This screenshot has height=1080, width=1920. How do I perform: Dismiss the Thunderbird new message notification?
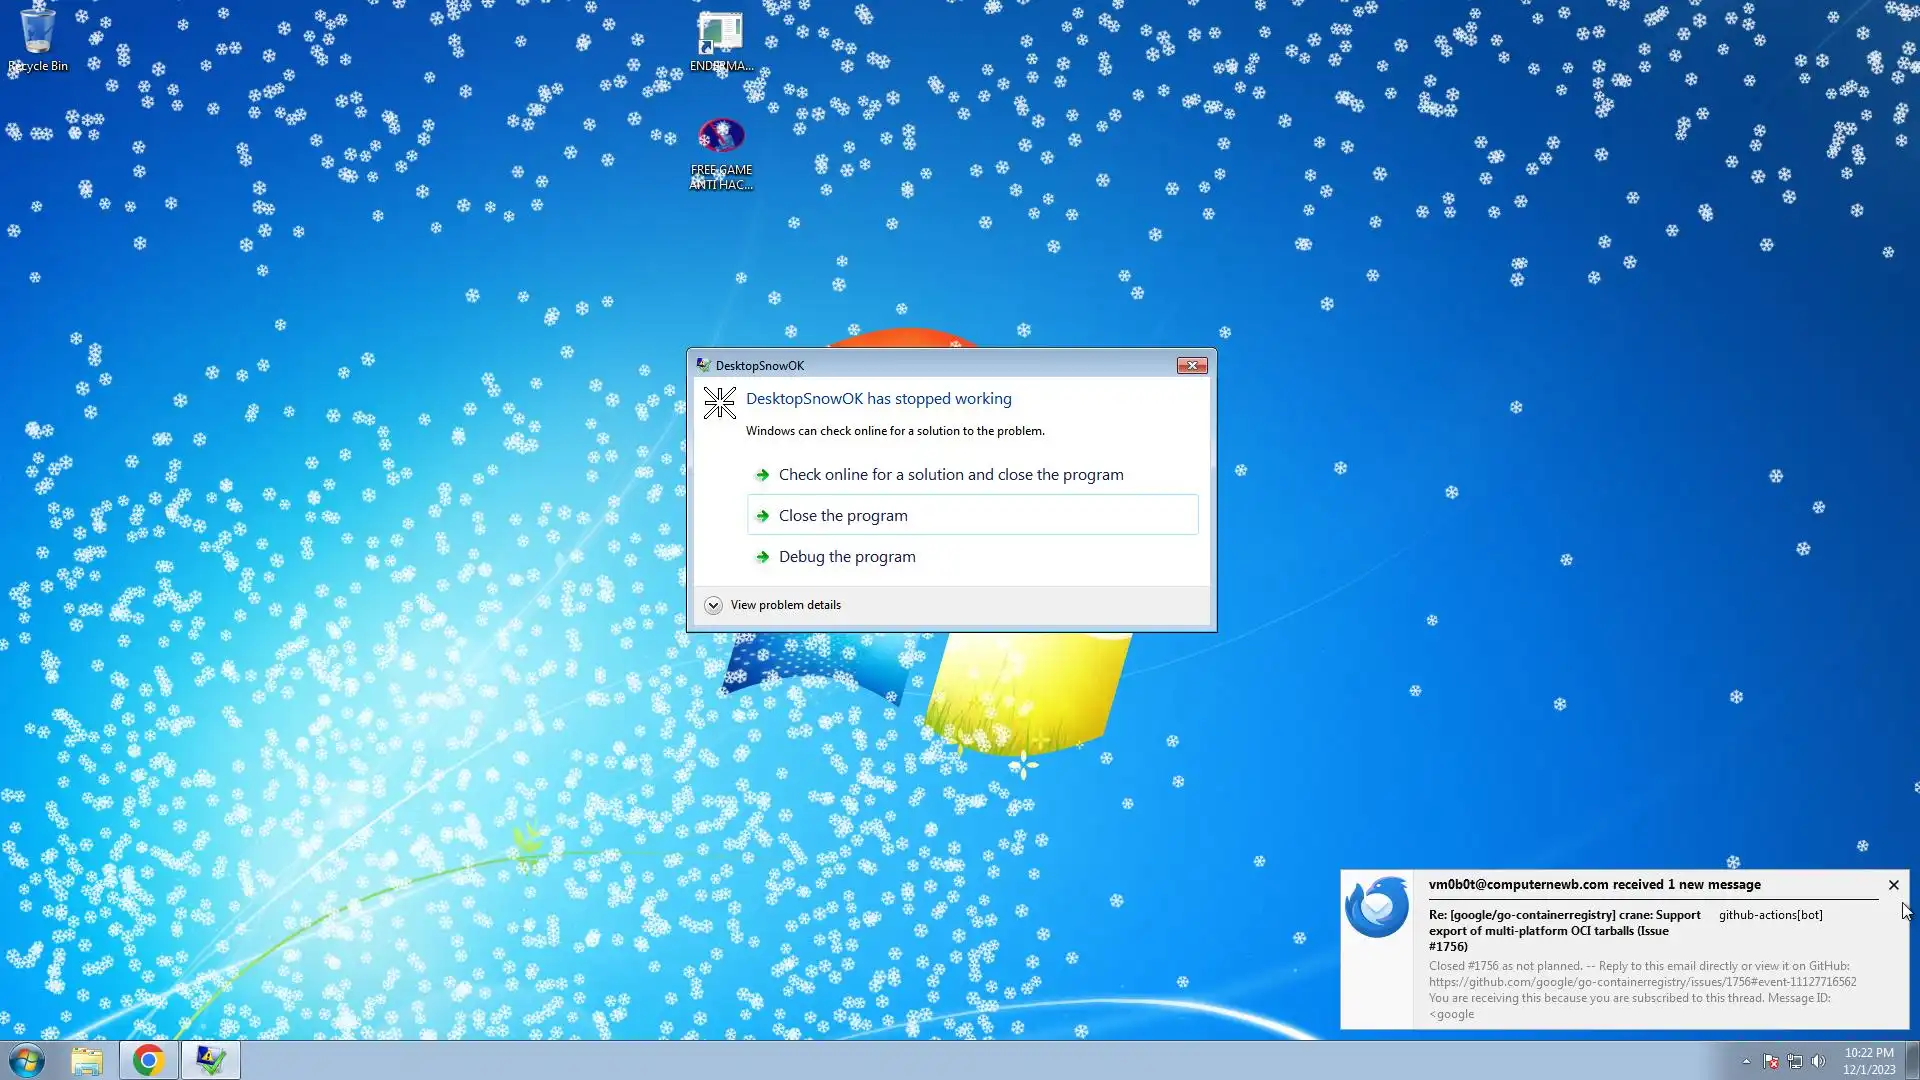[x=1893, y=885]
